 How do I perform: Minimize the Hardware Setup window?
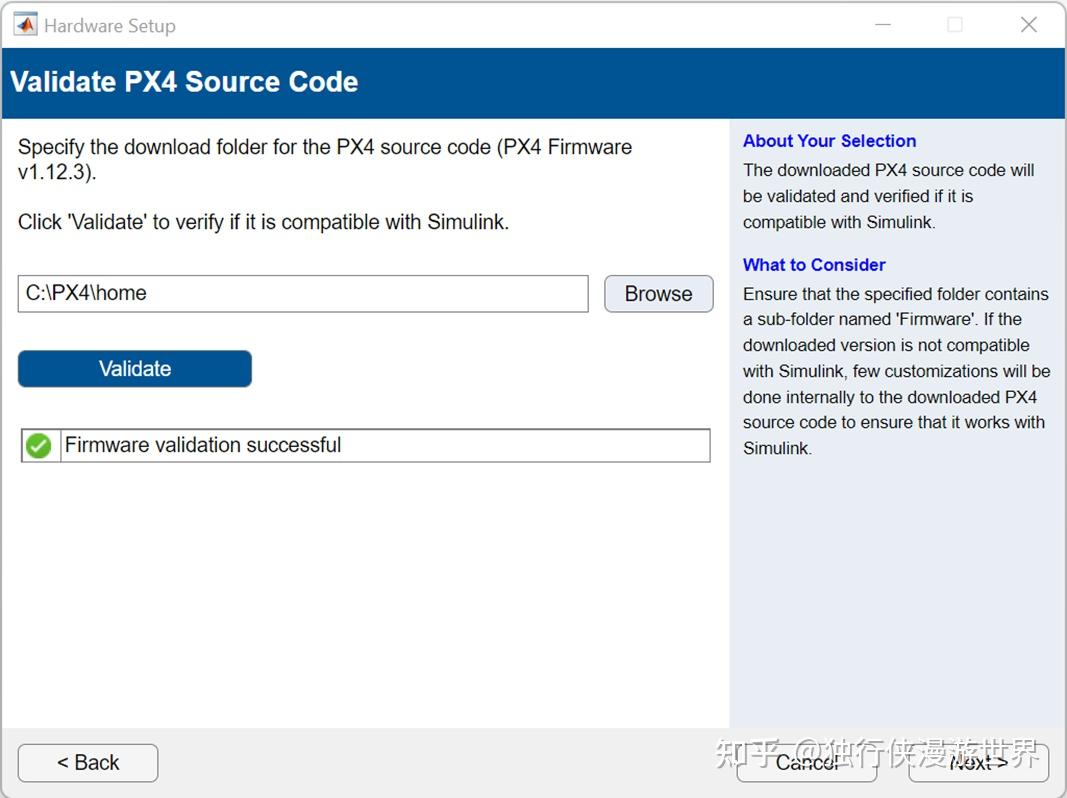pyautogui.click(x=881, y=25)
